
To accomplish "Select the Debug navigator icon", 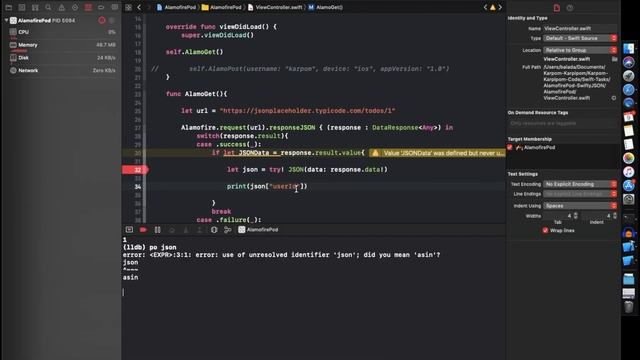I will (88, 7).
